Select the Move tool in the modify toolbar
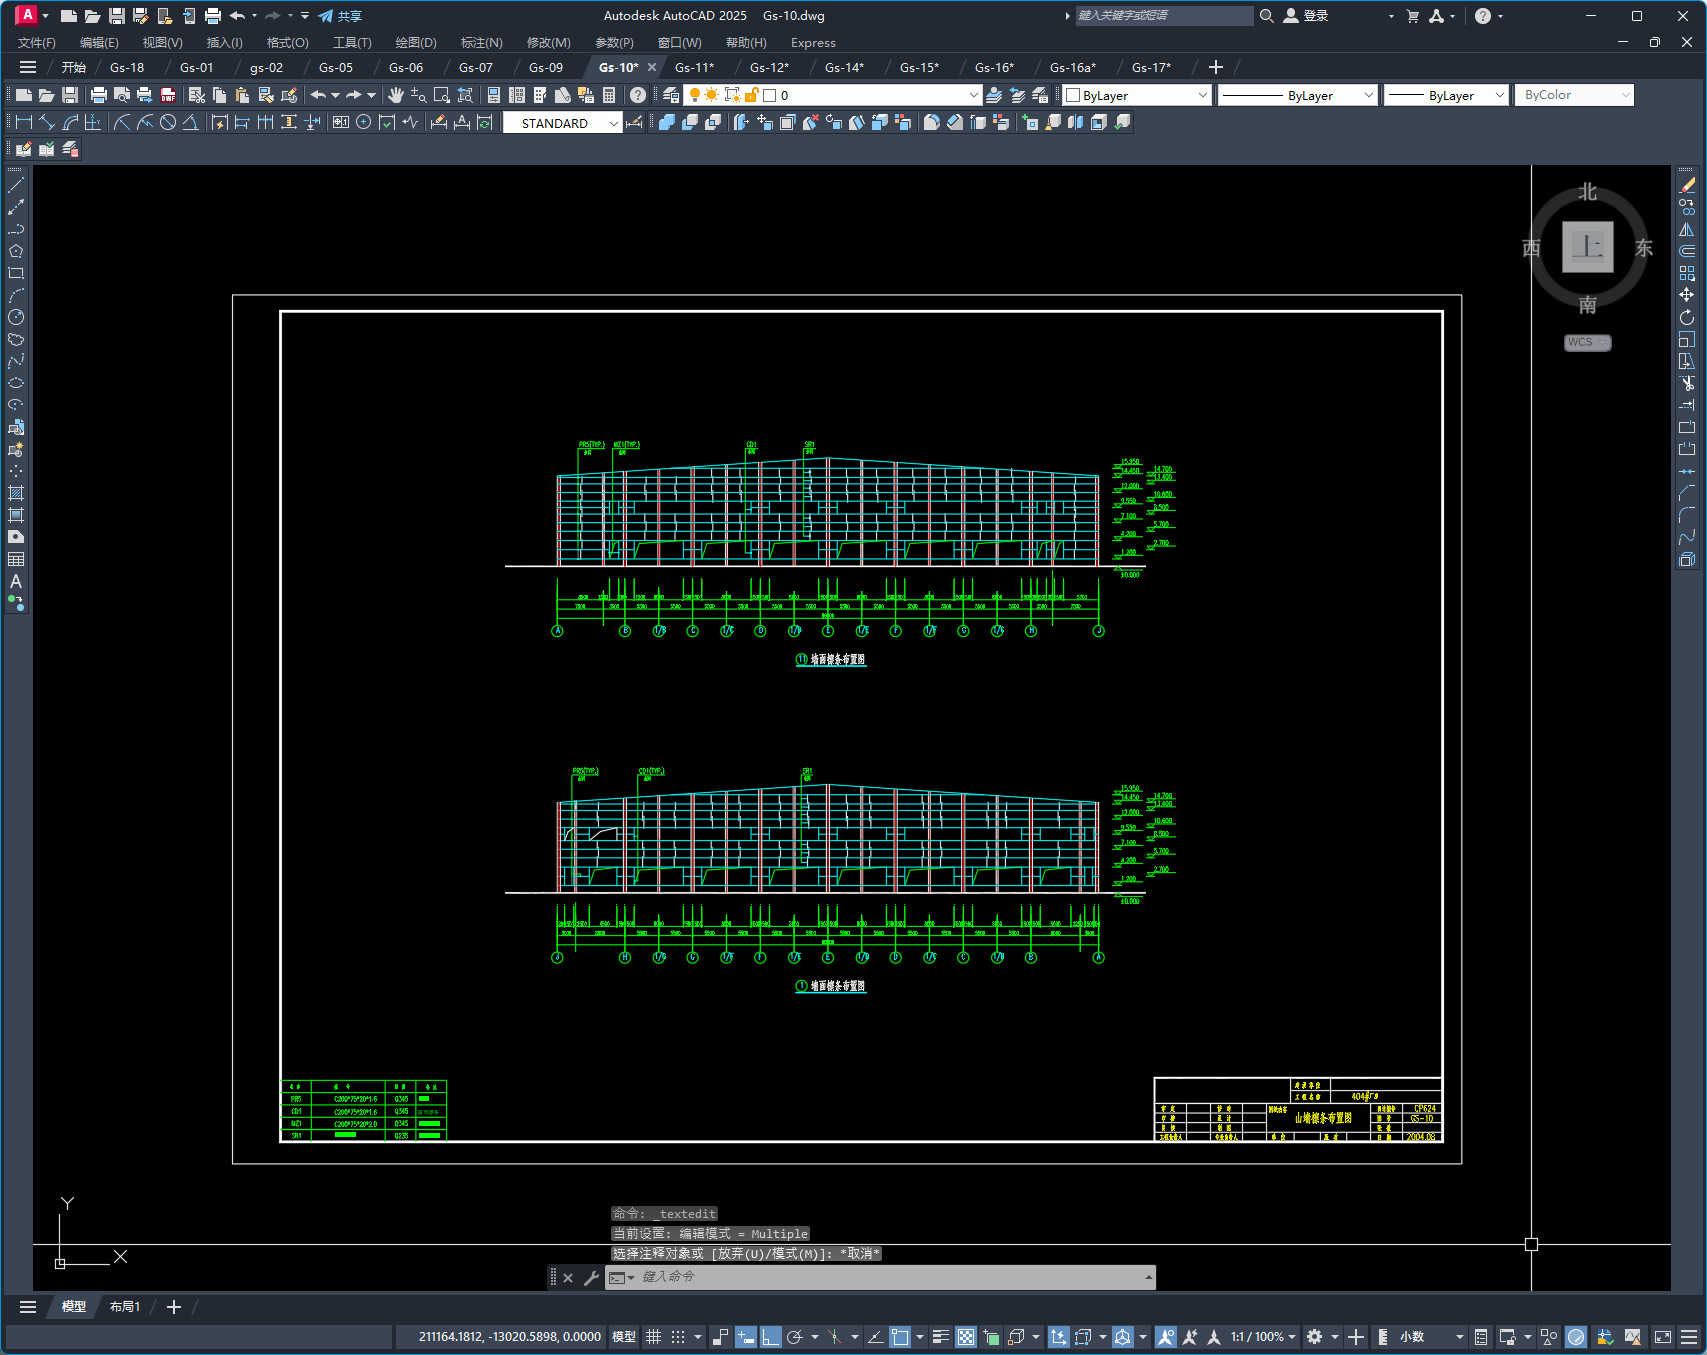The width and height of the screenshot is (1707, 1355). tap(1687, 295)
